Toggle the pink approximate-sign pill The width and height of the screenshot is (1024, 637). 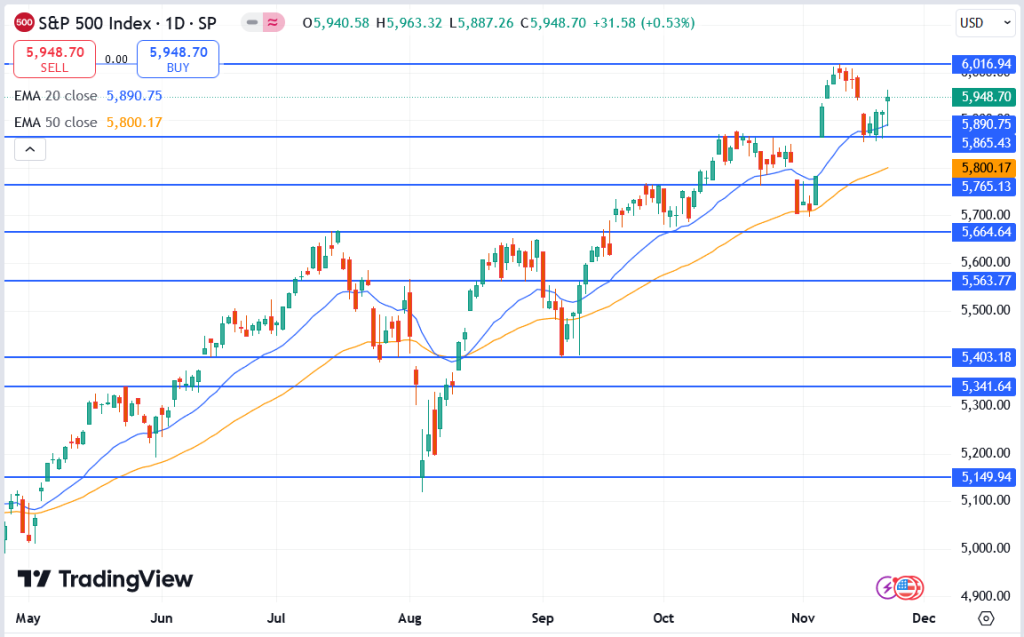273,23
